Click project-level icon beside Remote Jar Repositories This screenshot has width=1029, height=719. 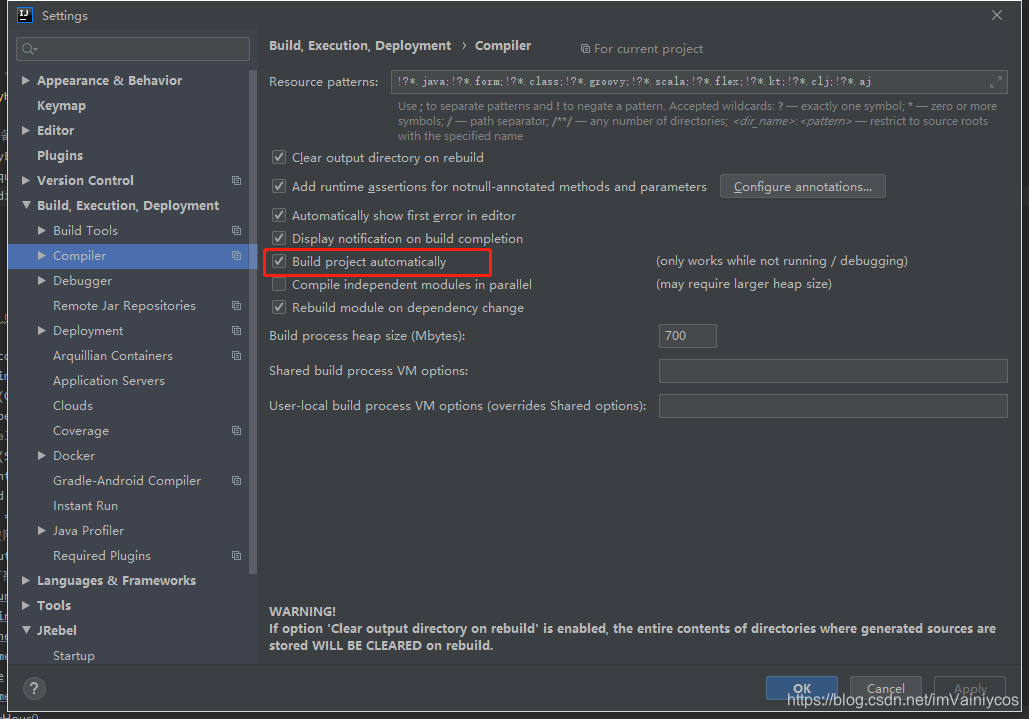[236, 306]
